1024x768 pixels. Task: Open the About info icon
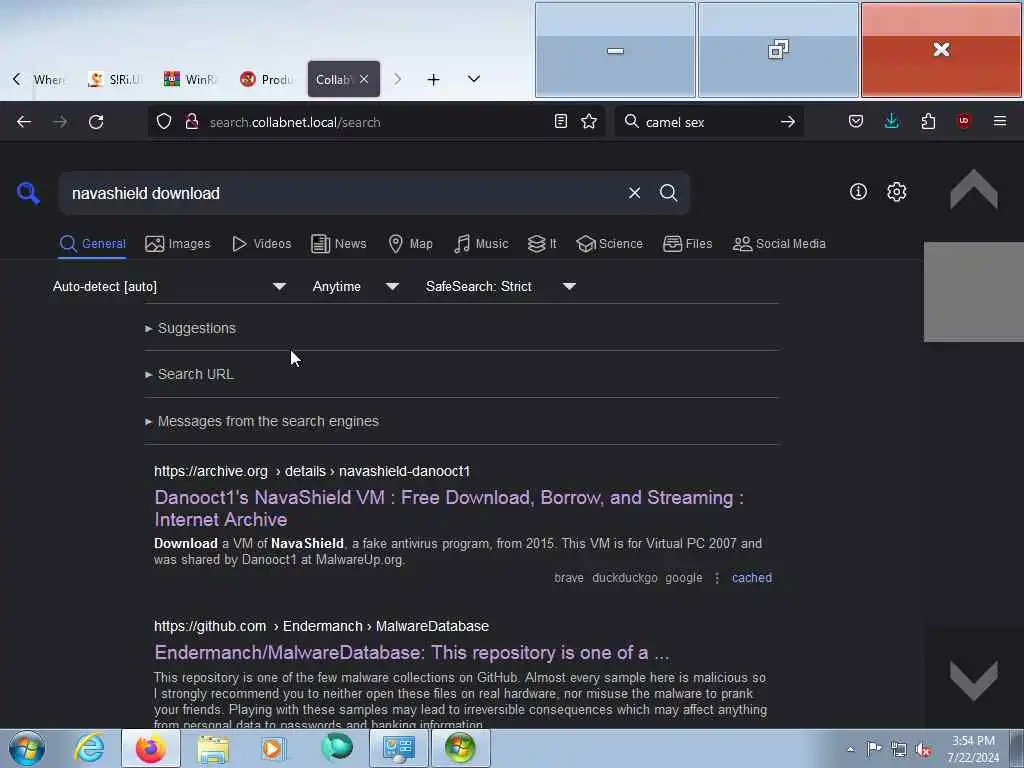tap(858, 191)
